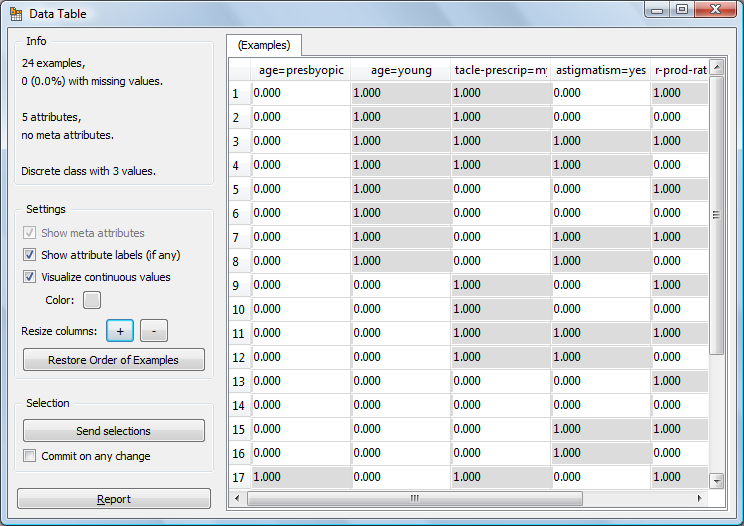Viewport: 744px width, 526px height.
Task: Open the Color swatch picker
Action: (x=92, y=300)
